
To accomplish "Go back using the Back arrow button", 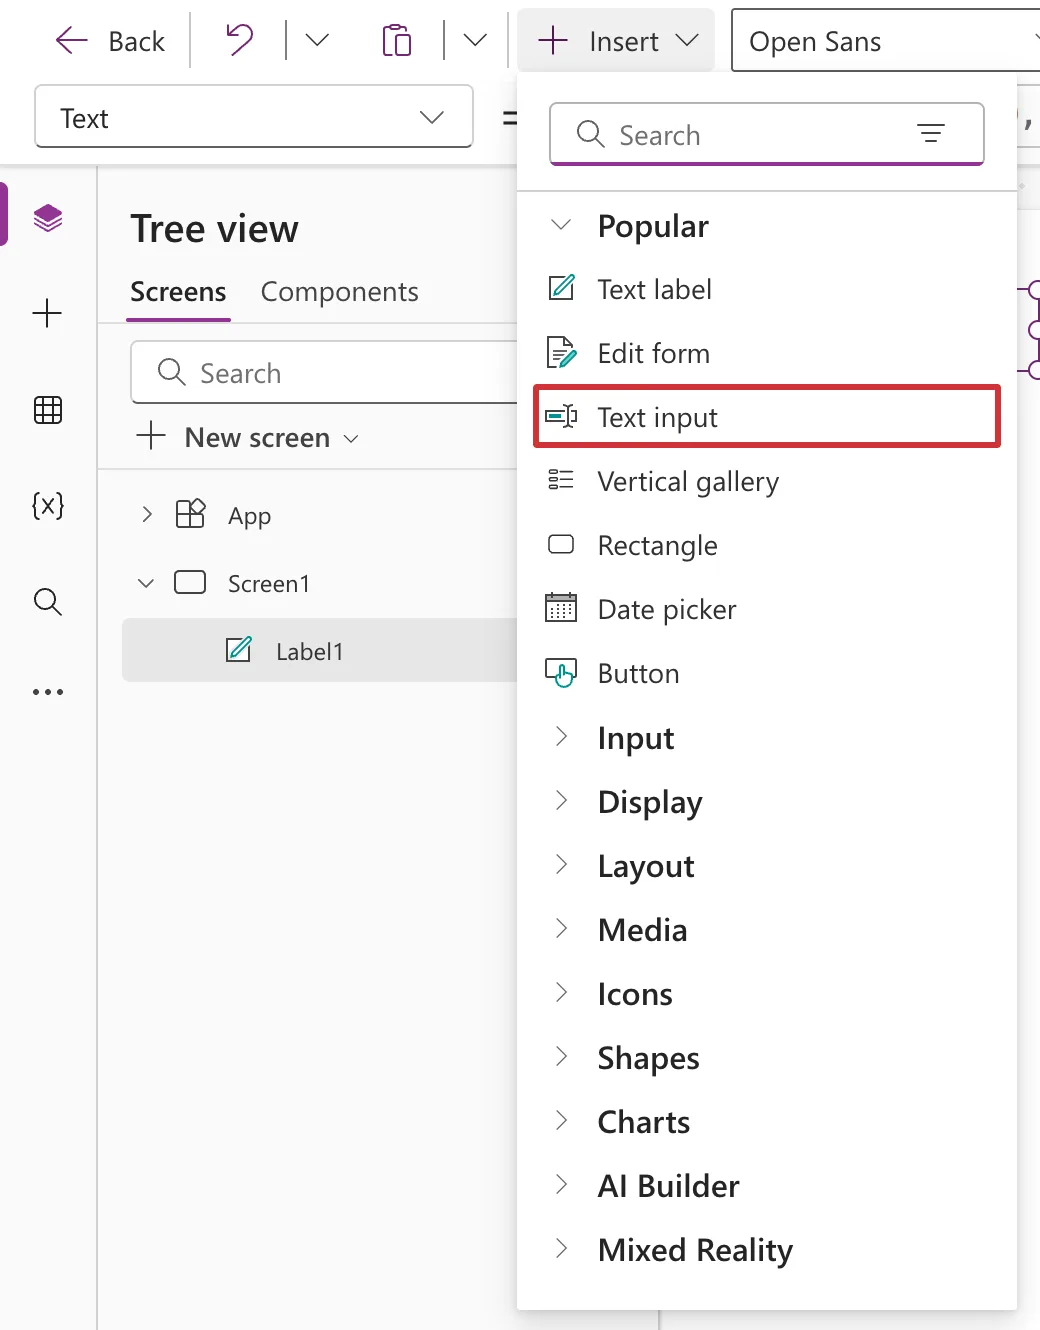I will pyautogui.click(x=110, y=41).
